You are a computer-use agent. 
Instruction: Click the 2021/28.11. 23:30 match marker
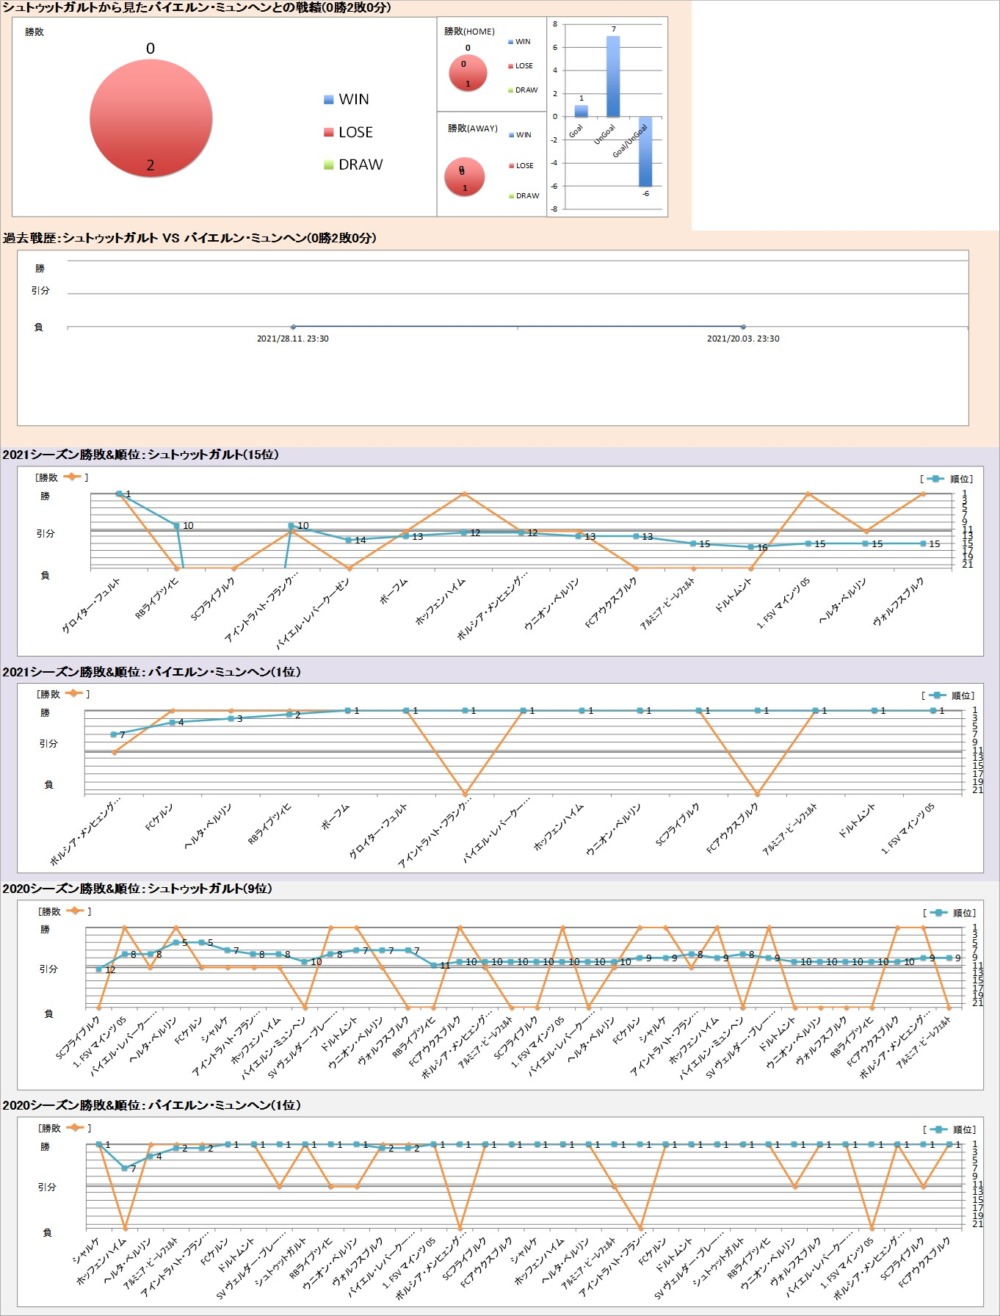[293, 327]
